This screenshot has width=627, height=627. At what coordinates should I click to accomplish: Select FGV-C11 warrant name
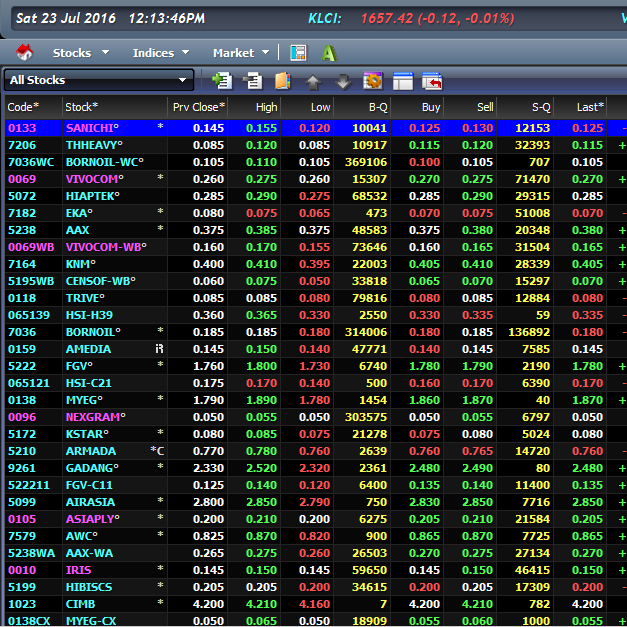(x=89, y=485)
